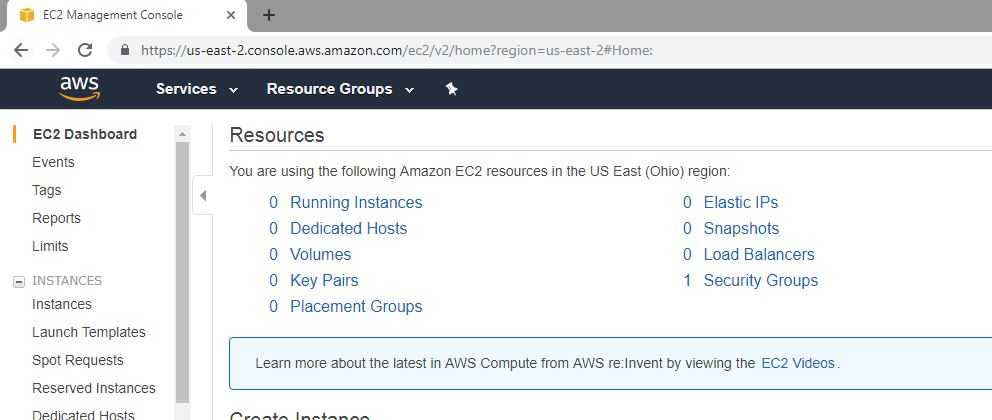Viewport: 992px width, 420px height.
Task: Click the sidebar scrollbar up arrow
Action: point(182,134)
